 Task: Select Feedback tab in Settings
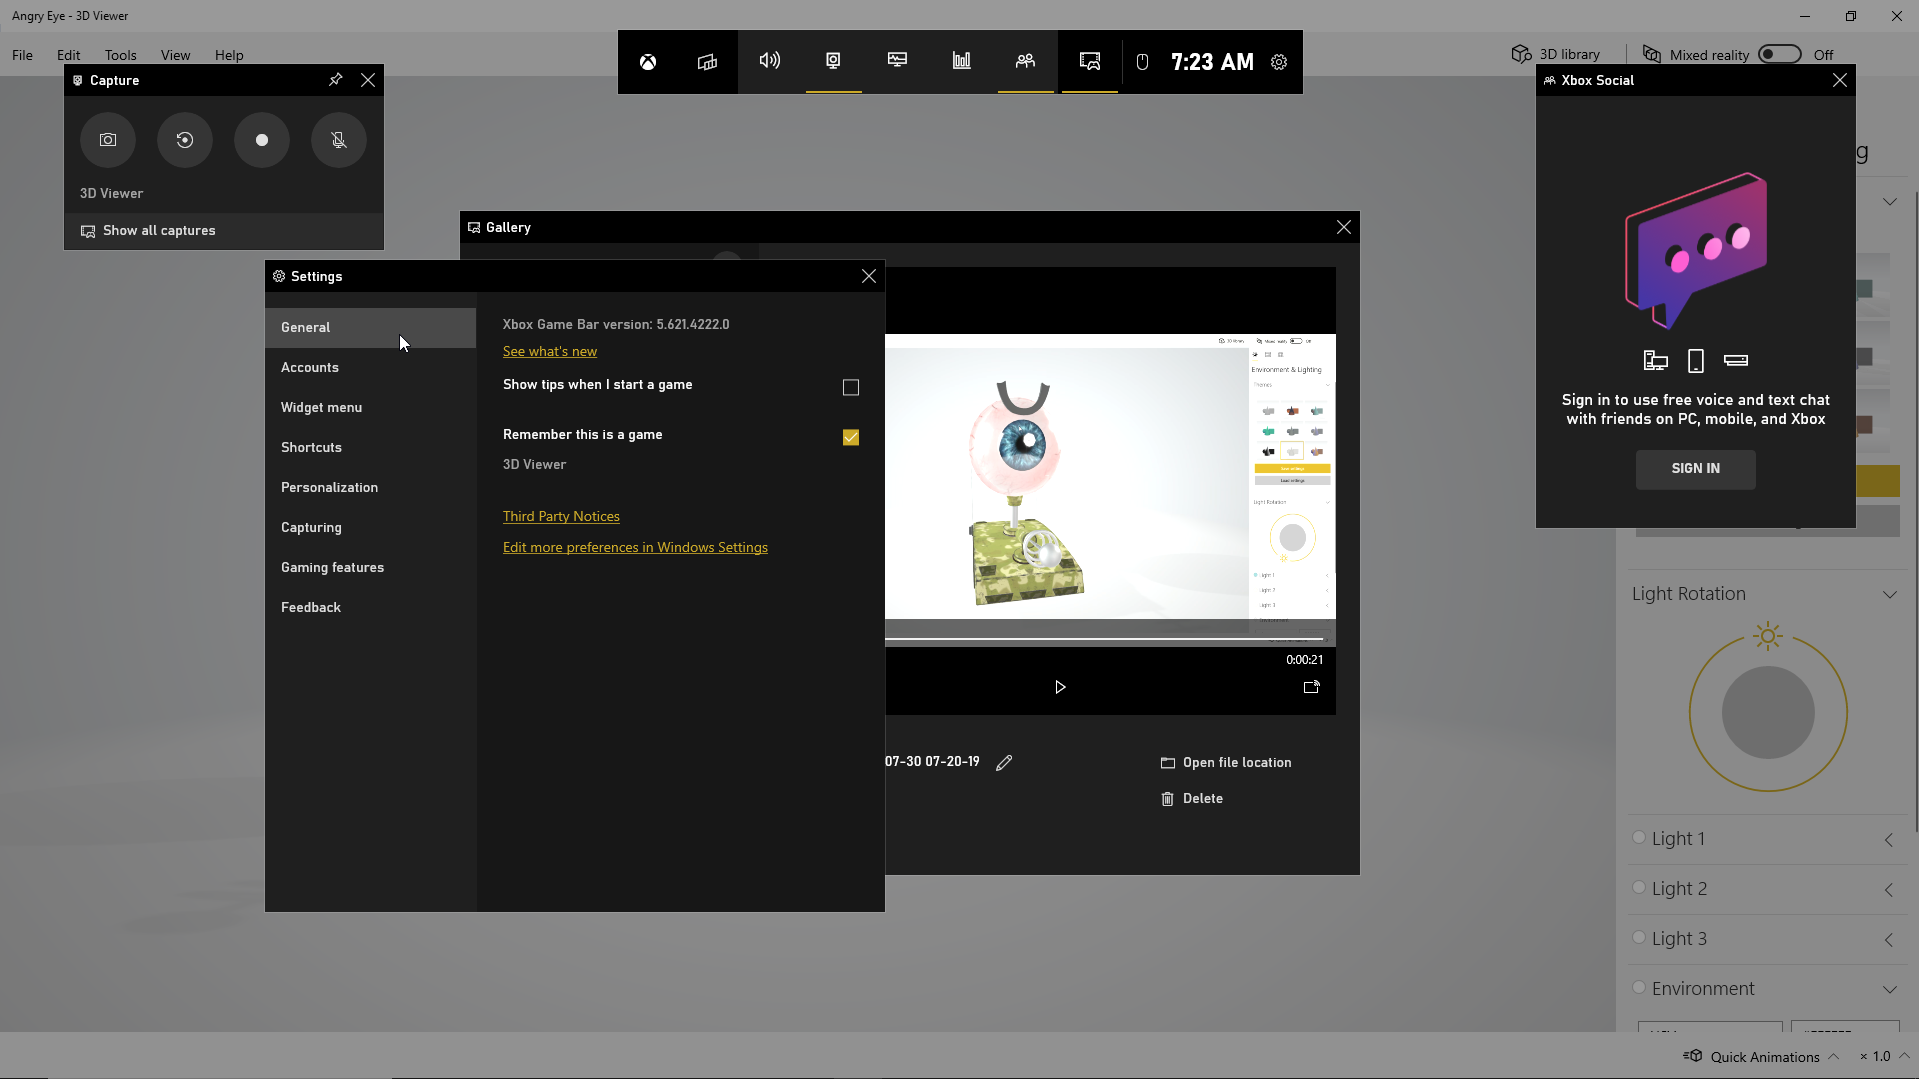370,608
